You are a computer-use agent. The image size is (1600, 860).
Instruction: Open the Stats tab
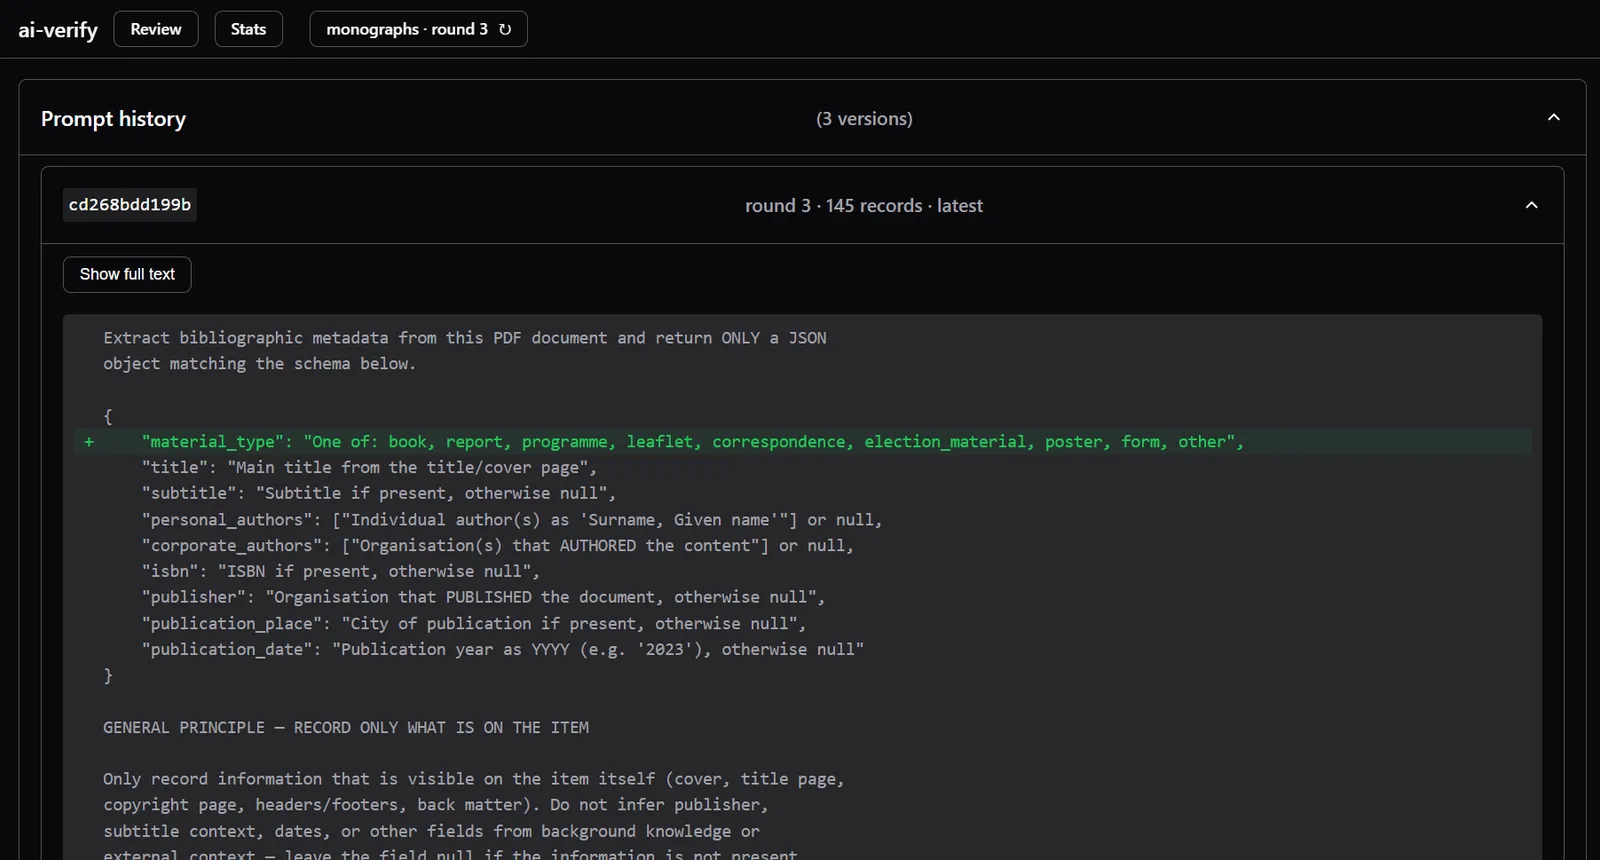pyautogui.click(x=248, y=29)
